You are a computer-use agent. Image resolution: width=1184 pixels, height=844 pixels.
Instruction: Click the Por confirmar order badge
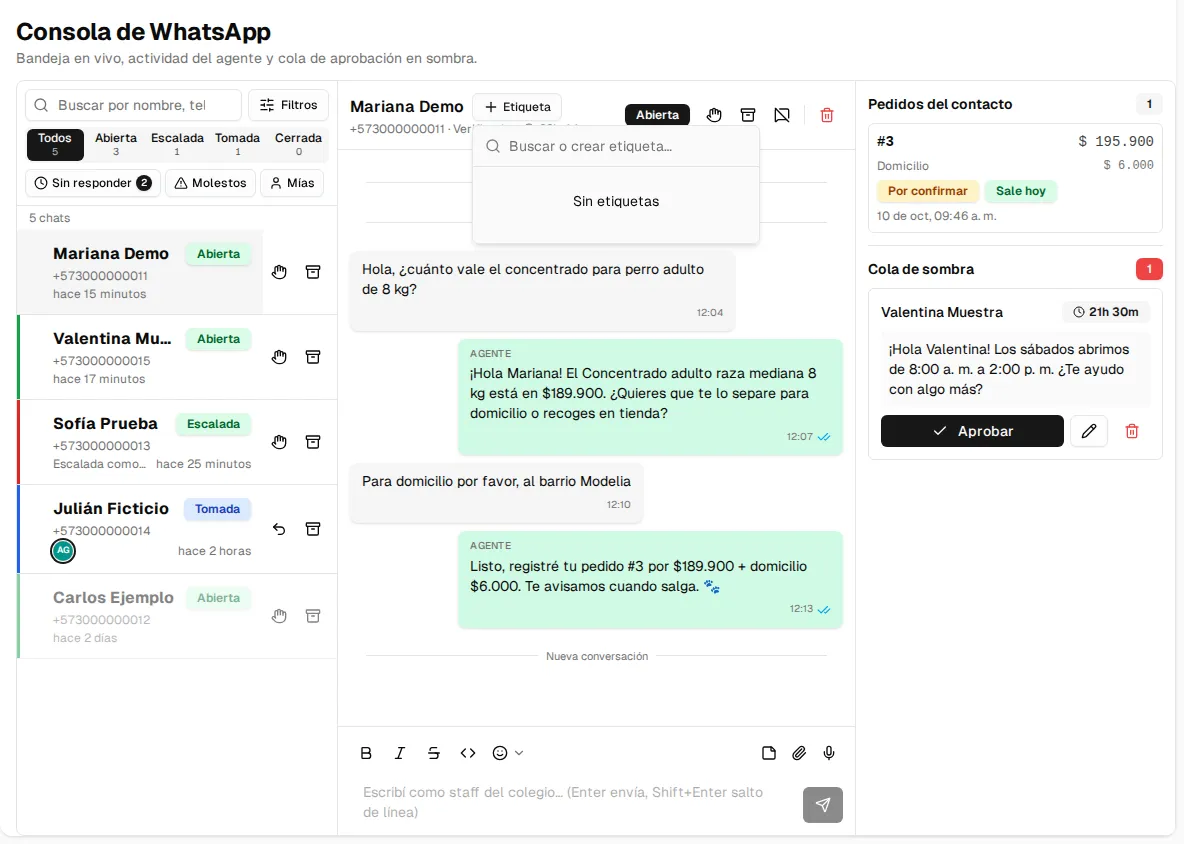point(927,191)
